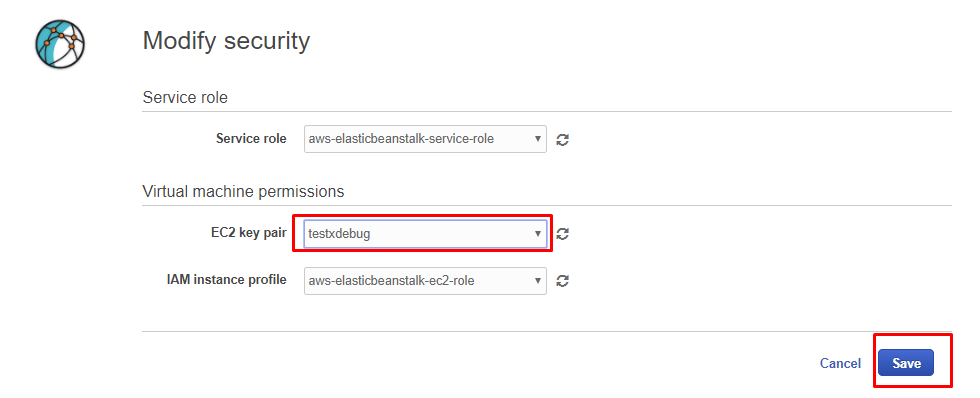
Task: Click the Modify security page title
Action: point(226,41)
